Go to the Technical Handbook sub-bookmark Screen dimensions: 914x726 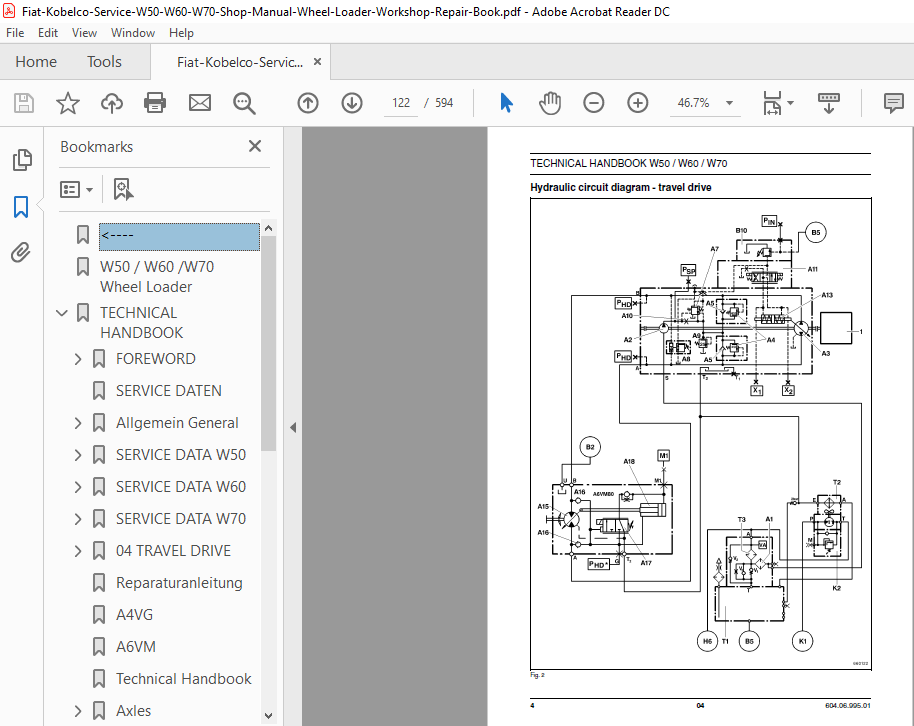pos(184,679)
